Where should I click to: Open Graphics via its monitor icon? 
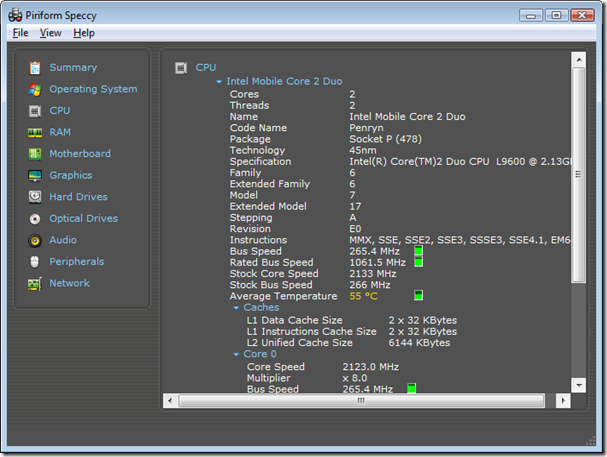pos(35,176)
